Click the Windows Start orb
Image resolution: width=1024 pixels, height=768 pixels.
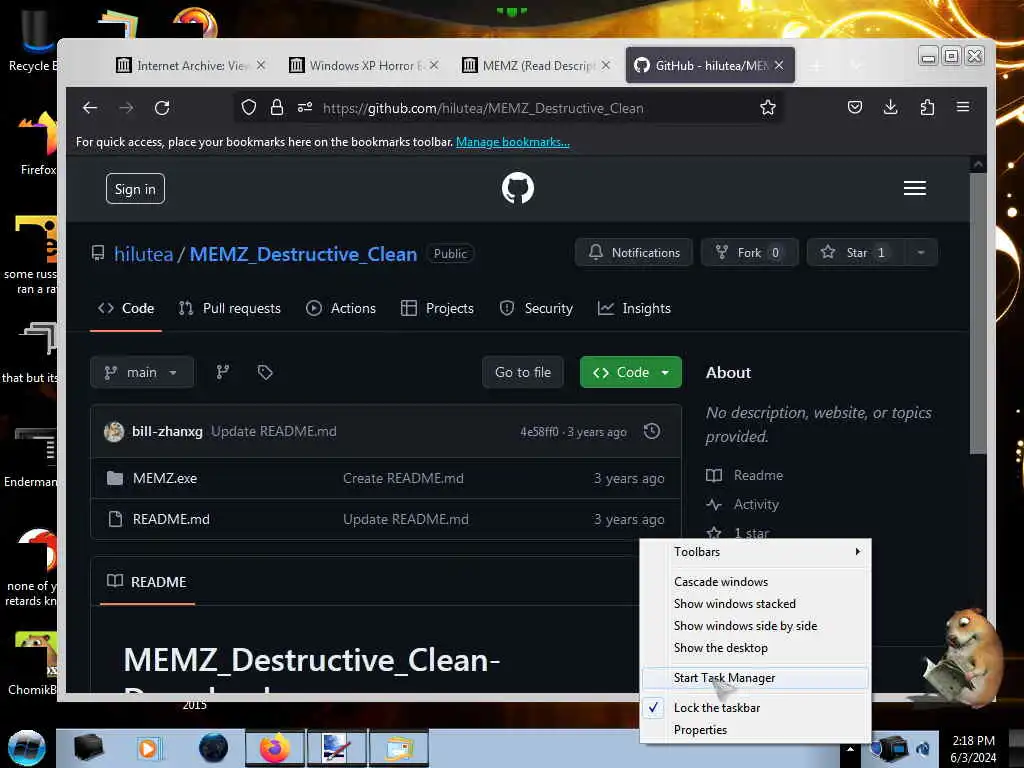point(27,748)
